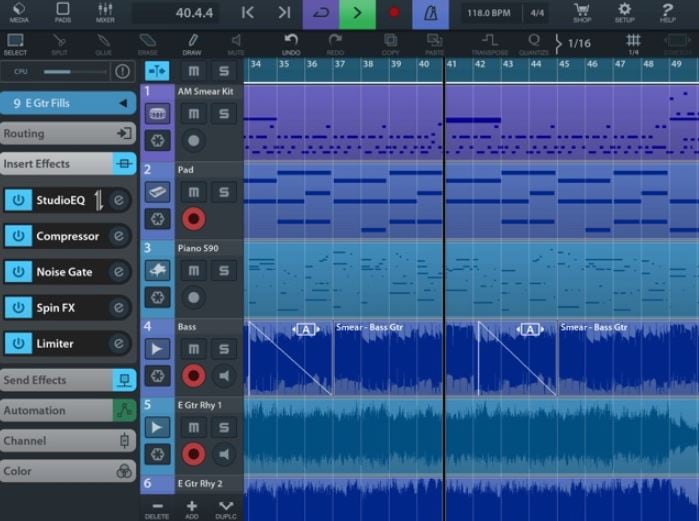This screenshot has width=699, height=521.
Task: Toggle the StudioEQ power button
Action: pyautogui.click(x=18, y=200)
